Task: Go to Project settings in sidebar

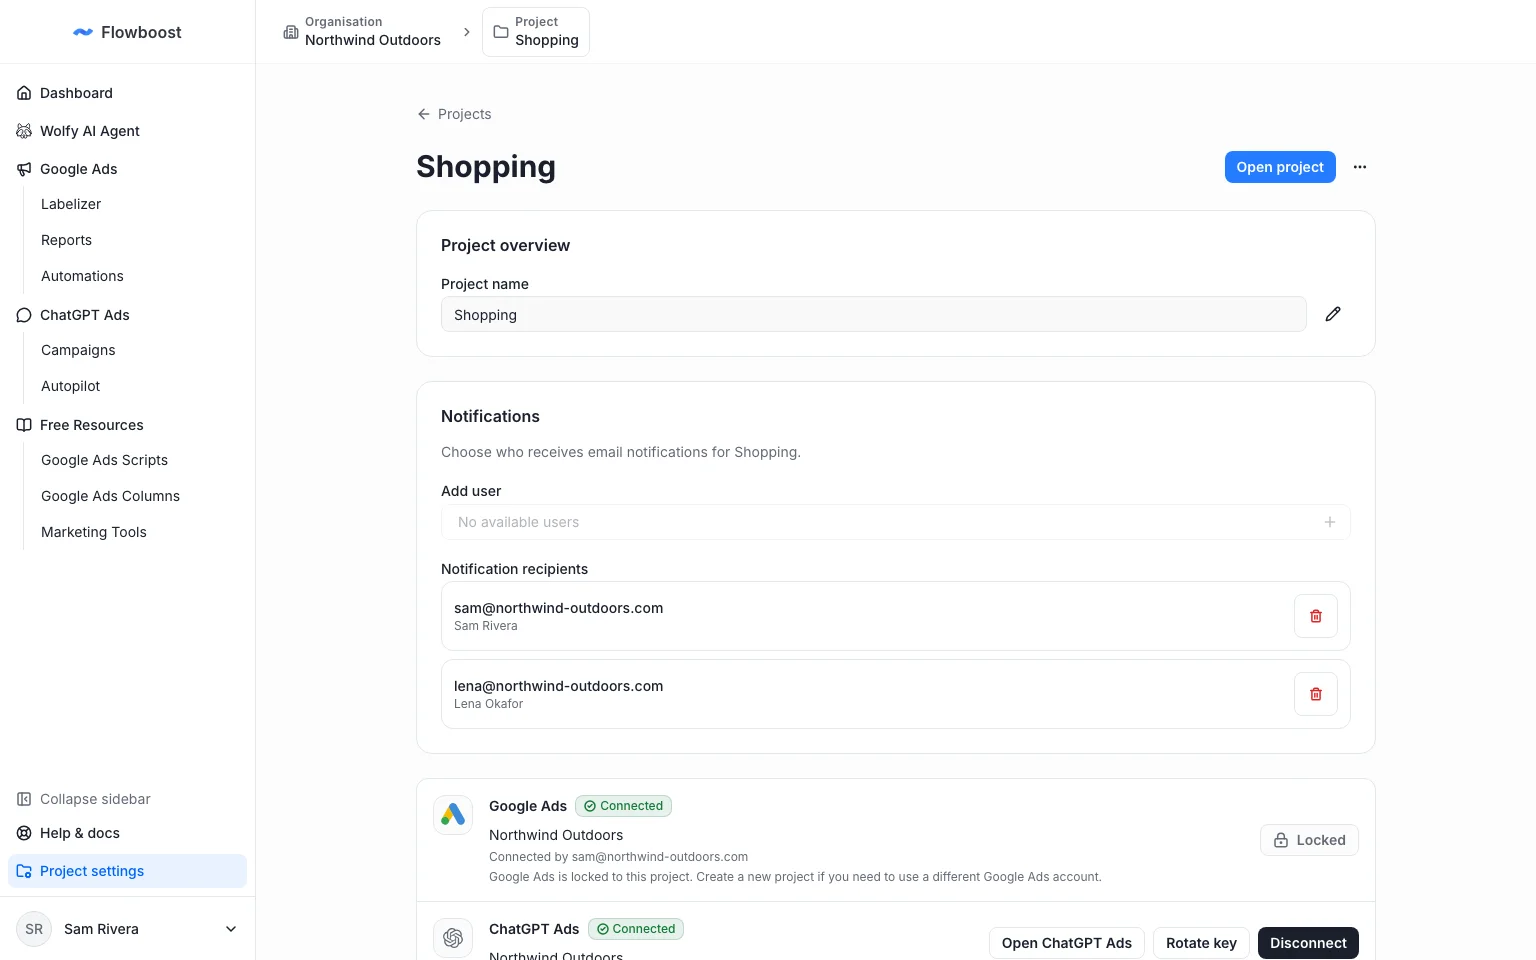Action: [127, 871]
